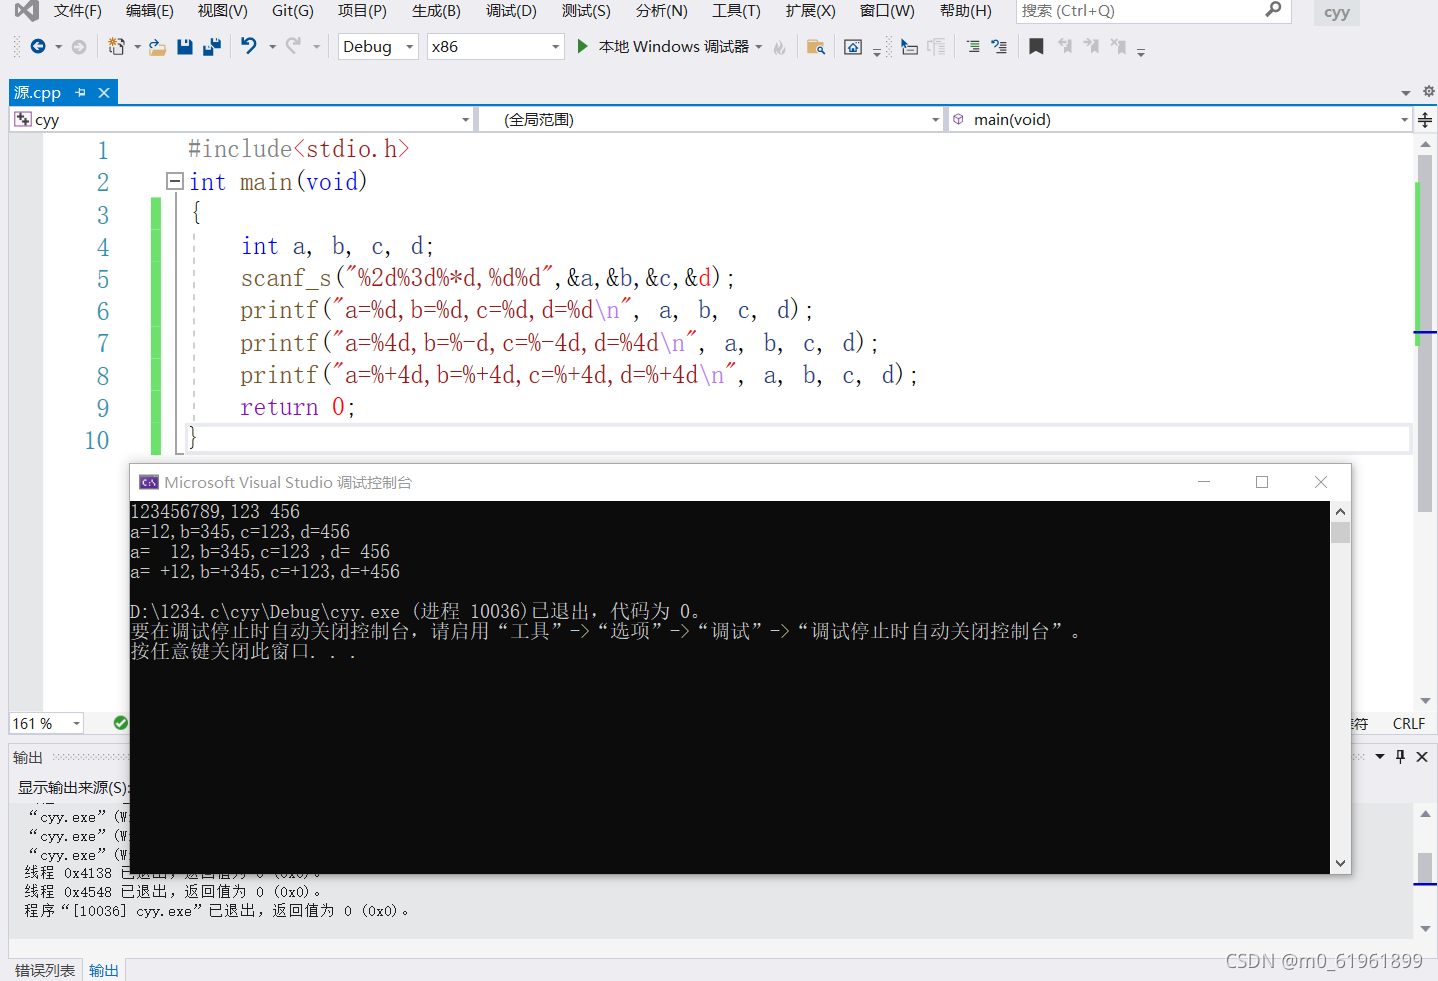Click the open file folder icon
The height and width of the screenshot is (981, 1438).
pyautogui.click(x=157, y=47)
